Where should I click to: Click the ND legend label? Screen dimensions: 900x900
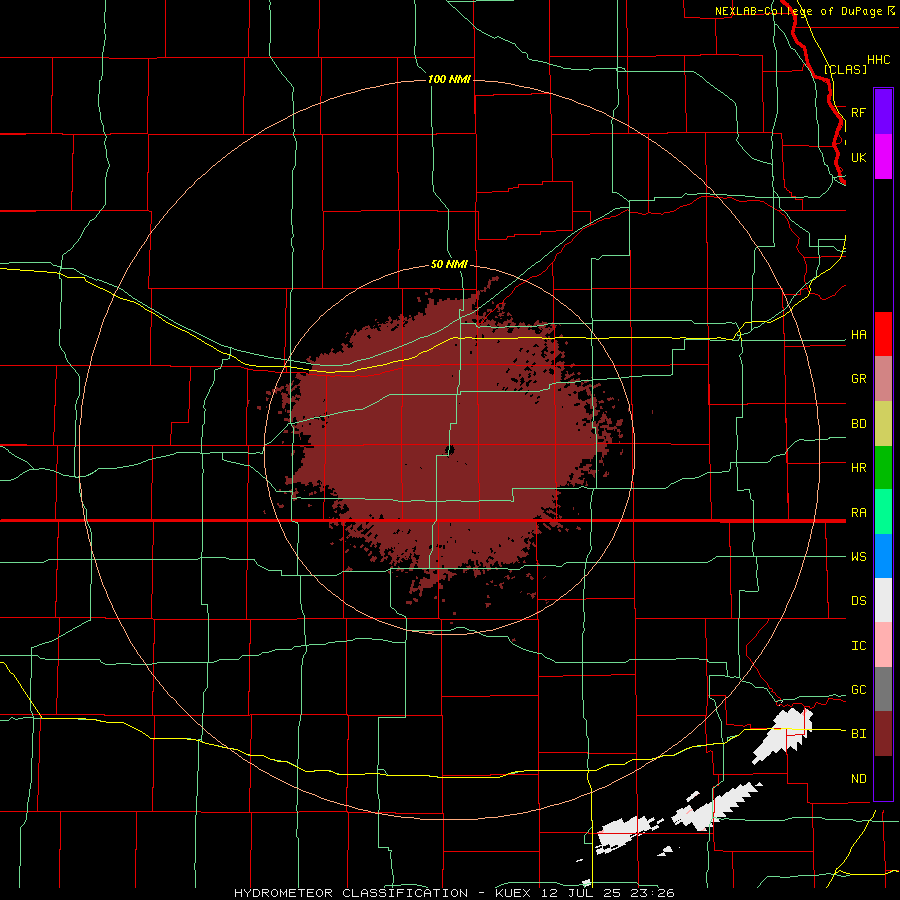[x=858, y=779]
